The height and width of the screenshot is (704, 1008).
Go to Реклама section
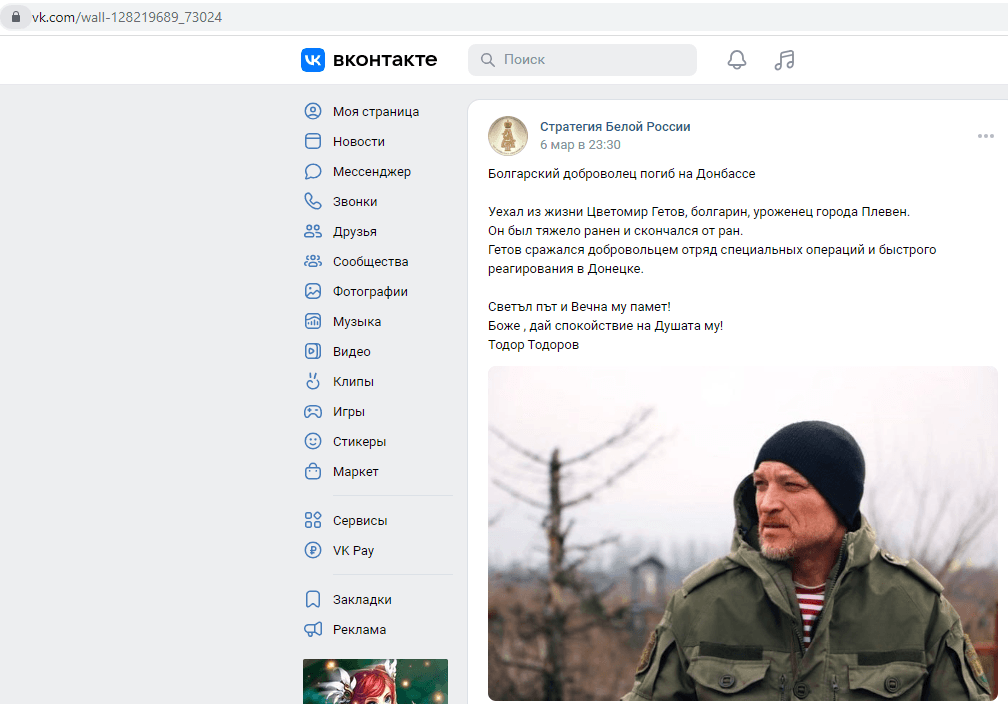pyautogui.click(x=359, y=629)
